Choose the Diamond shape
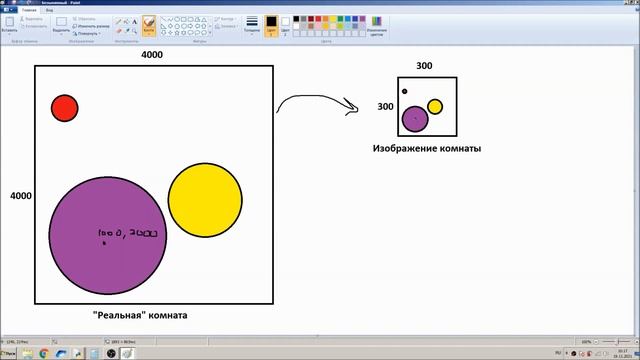640x360 pixels. (x=170, y=26)
